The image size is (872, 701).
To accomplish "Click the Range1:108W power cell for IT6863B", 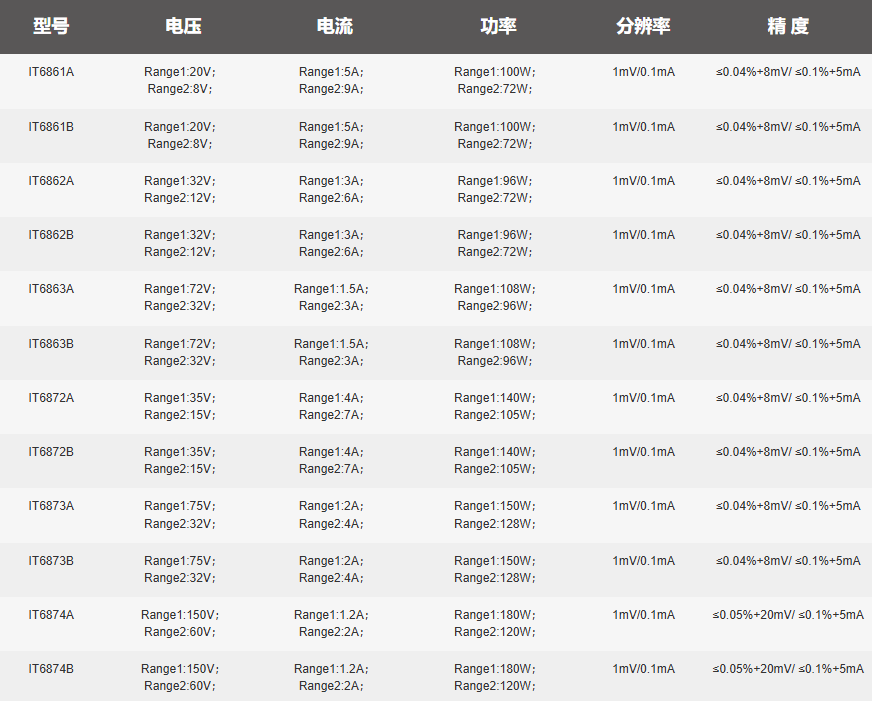I will coord(495,344).
